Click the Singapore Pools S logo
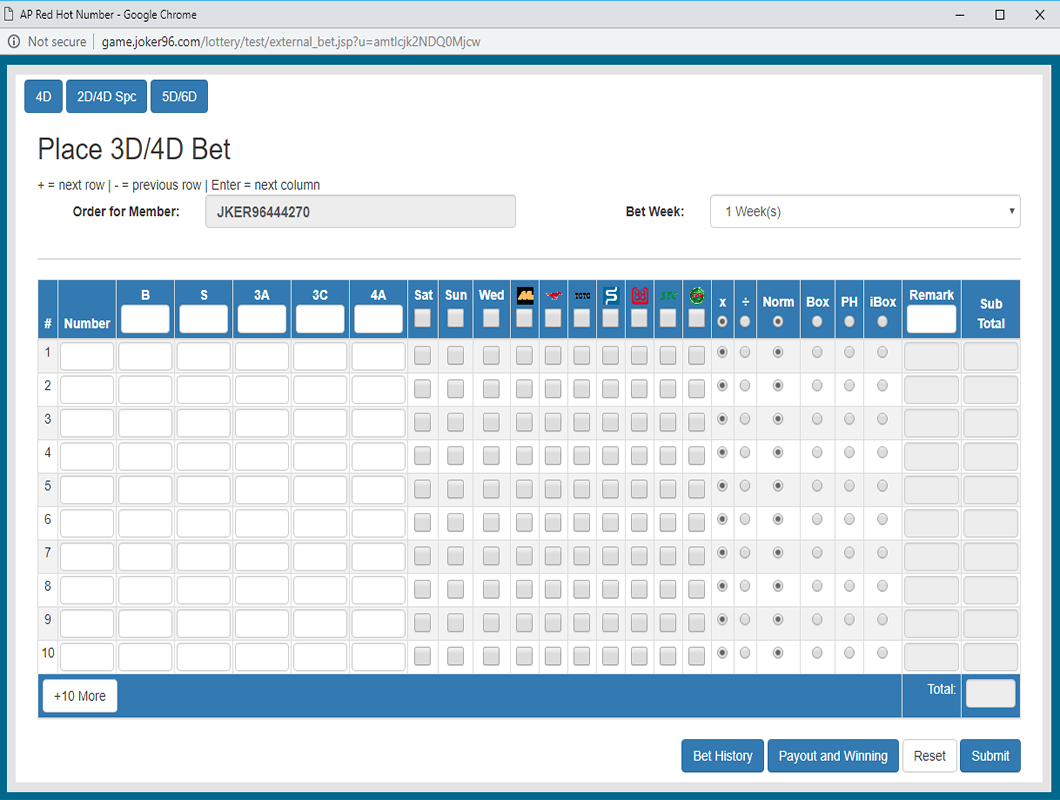The height and width of the screenshot is (800, 1060). [x=611, y=296]
